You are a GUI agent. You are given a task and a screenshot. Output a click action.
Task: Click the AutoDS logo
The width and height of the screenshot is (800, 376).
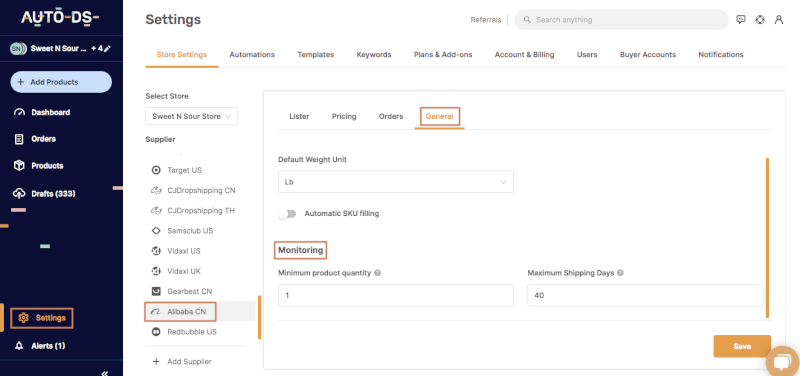point(60,18)
